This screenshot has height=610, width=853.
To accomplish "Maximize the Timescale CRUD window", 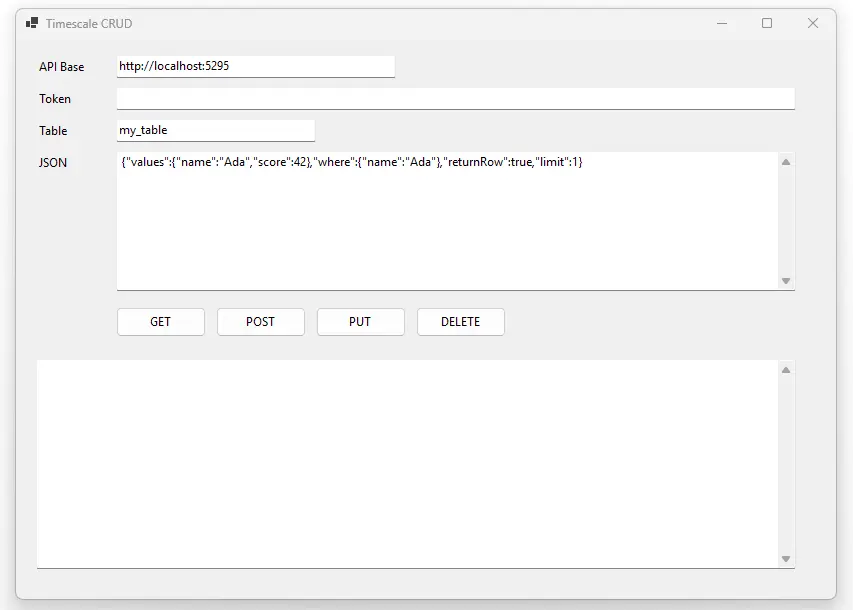I will 767,23.
